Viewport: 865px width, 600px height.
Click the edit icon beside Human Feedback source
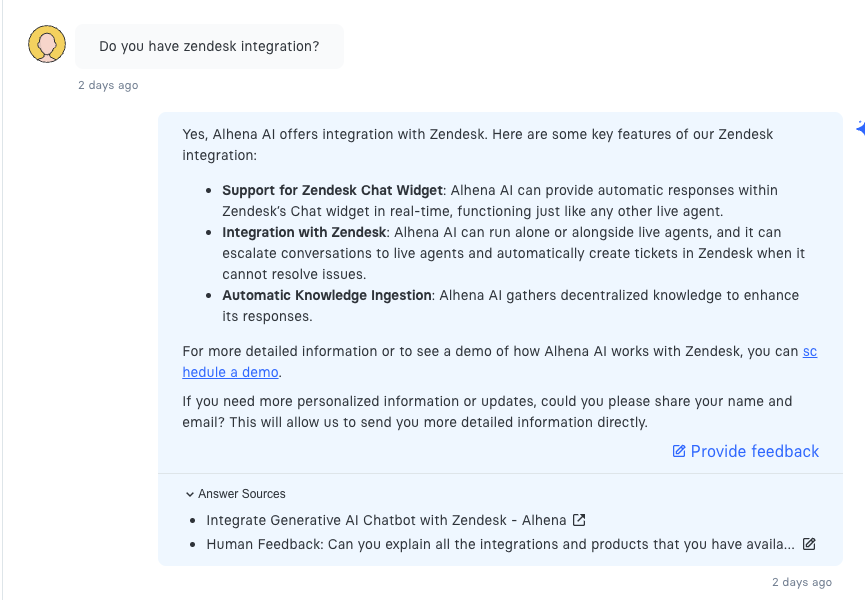click(809, 544)
